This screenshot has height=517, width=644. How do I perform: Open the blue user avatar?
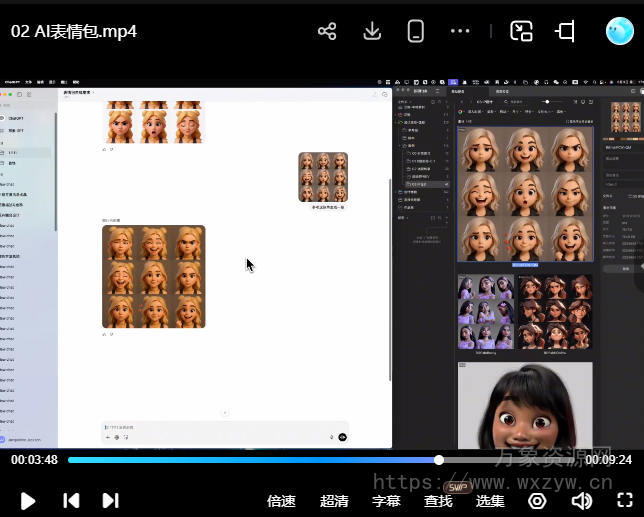point(620,31)
